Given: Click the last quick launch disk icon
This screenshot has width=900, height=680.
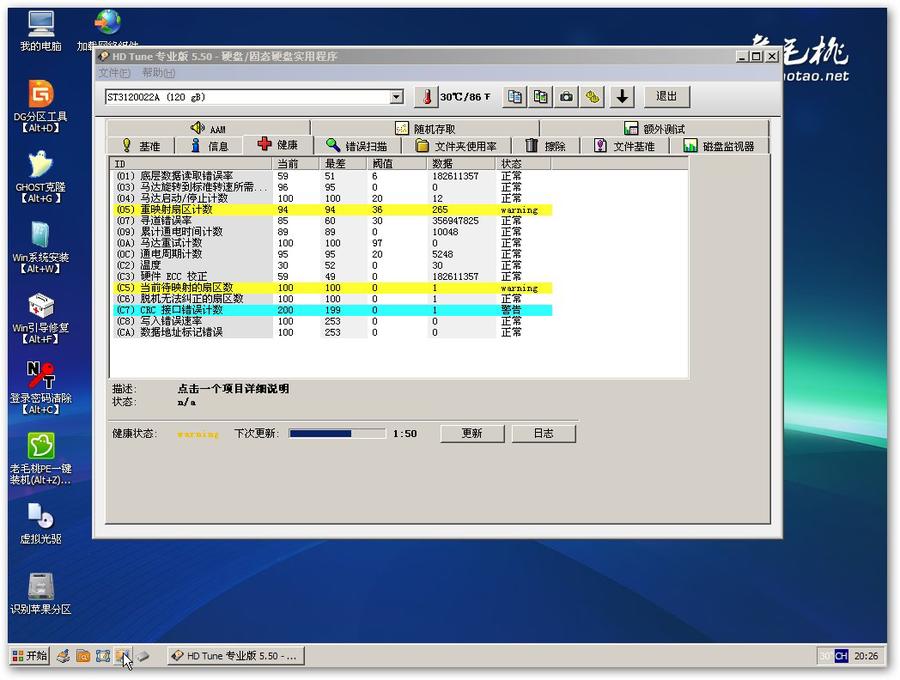Looking at the screenshot, I should (x=143, y=655).
